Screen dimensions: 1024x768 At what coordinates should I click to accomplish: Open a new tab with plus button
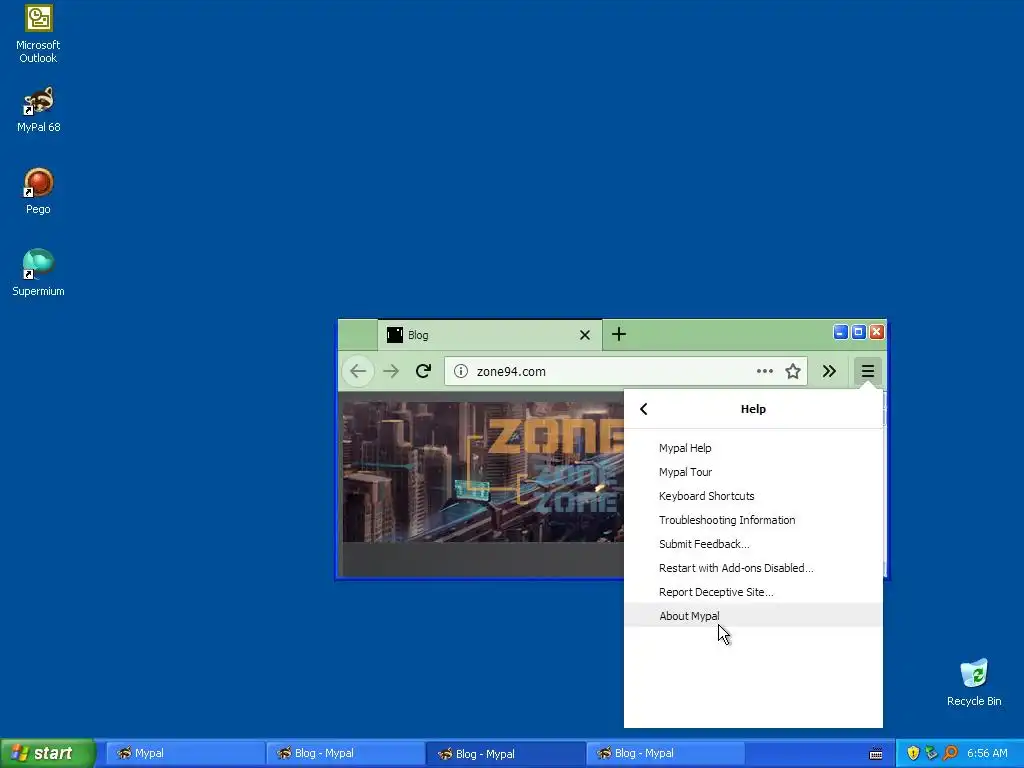618,335
